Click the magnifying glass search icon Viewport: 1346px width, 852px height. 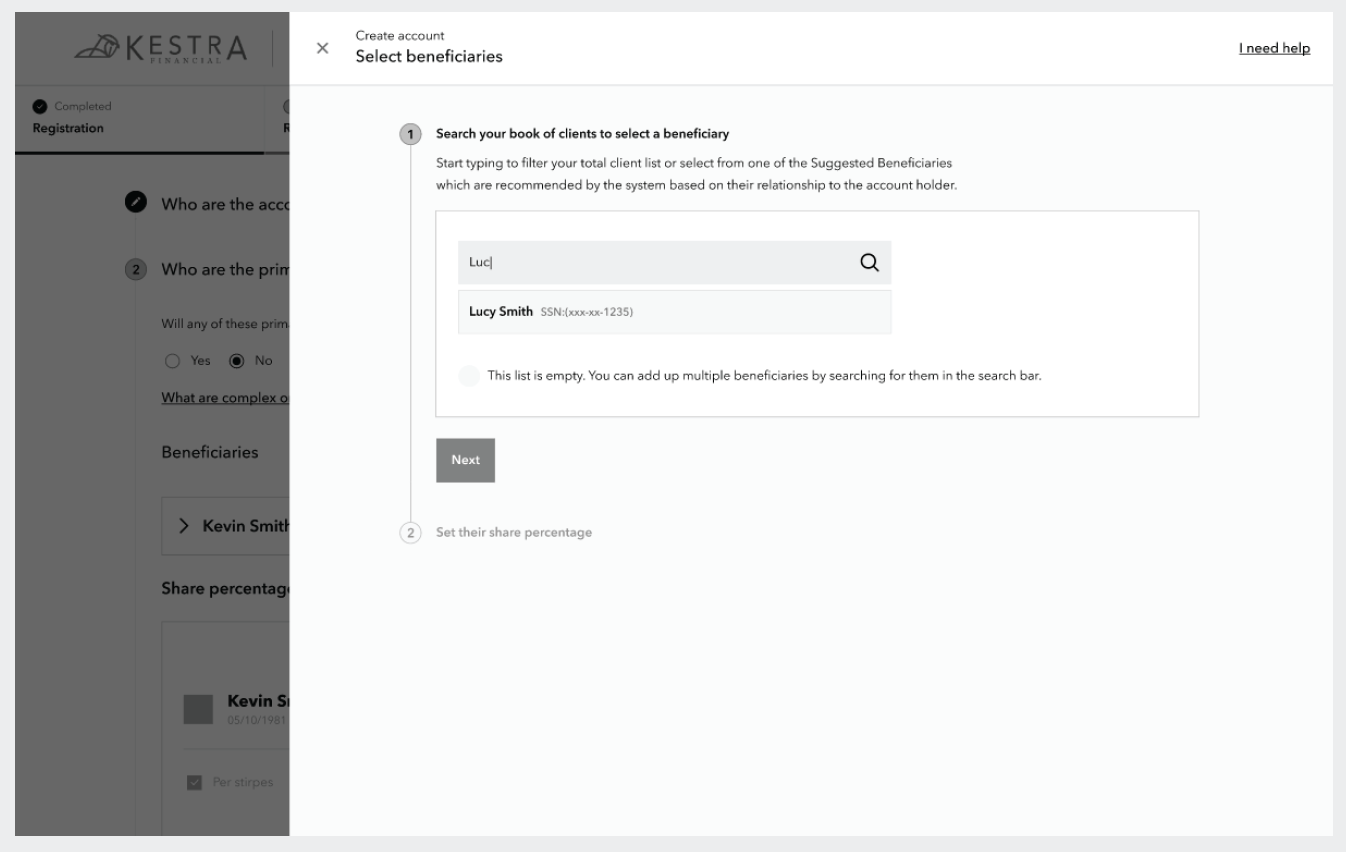pyautogui.click(x=869, y=262)
